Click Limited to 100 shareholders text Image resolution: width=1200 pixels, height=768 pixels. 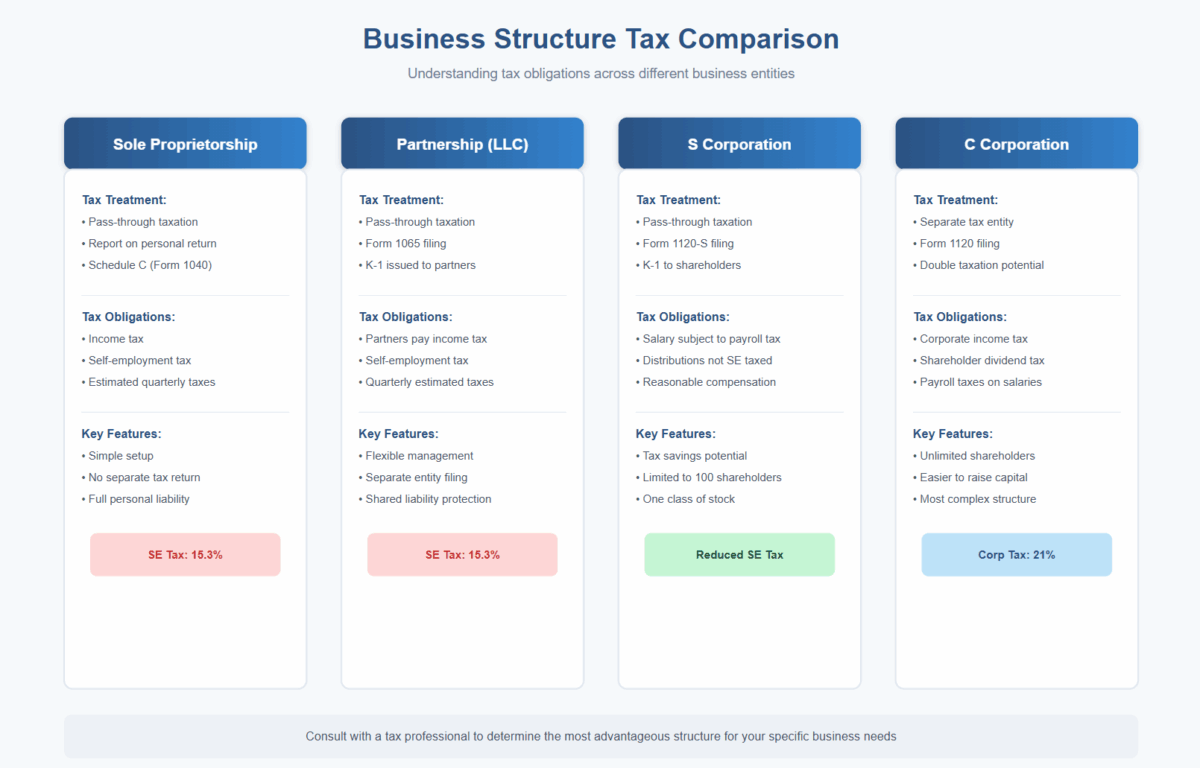coord(711,477)
